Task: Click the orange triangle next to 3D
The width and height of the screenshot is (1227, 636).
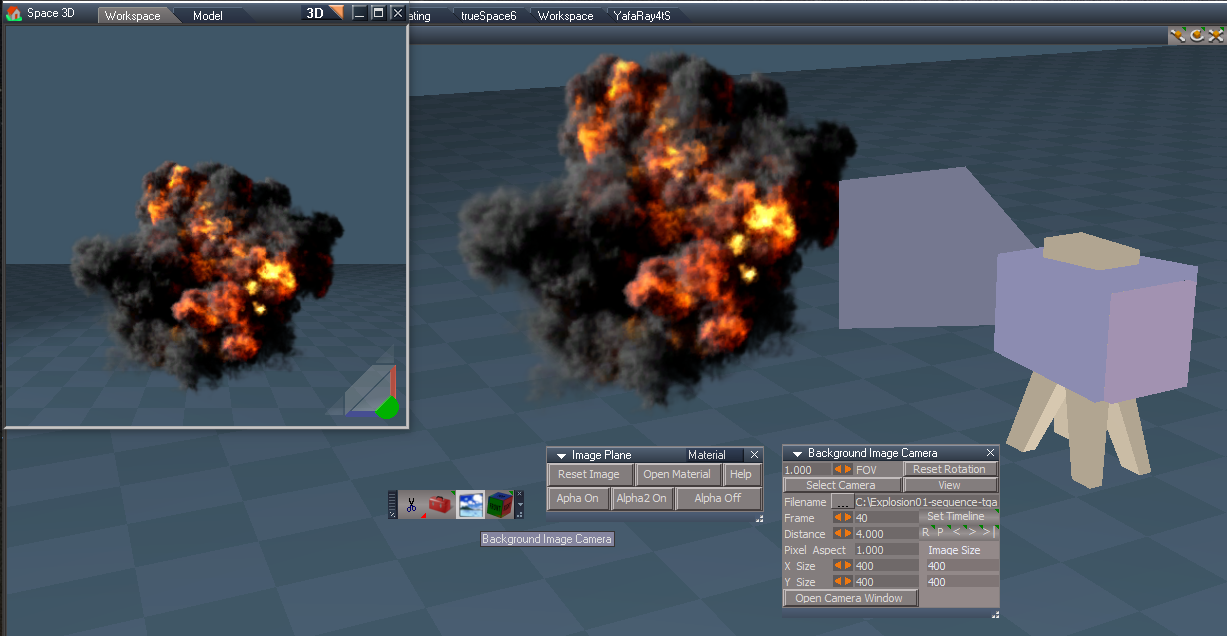Action: tap(336, 13)
